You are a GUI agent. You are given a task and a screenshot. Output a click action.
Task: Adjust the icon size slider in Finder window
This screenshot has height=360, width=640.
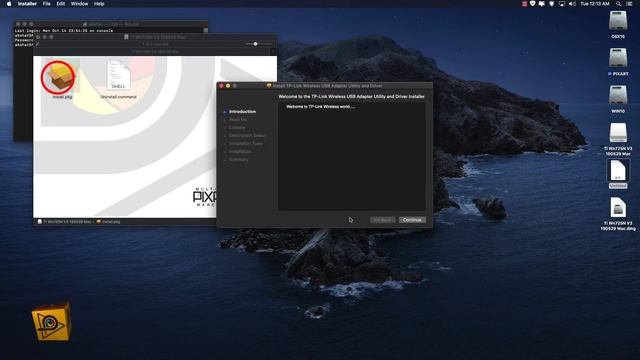[x=256, y=44]
